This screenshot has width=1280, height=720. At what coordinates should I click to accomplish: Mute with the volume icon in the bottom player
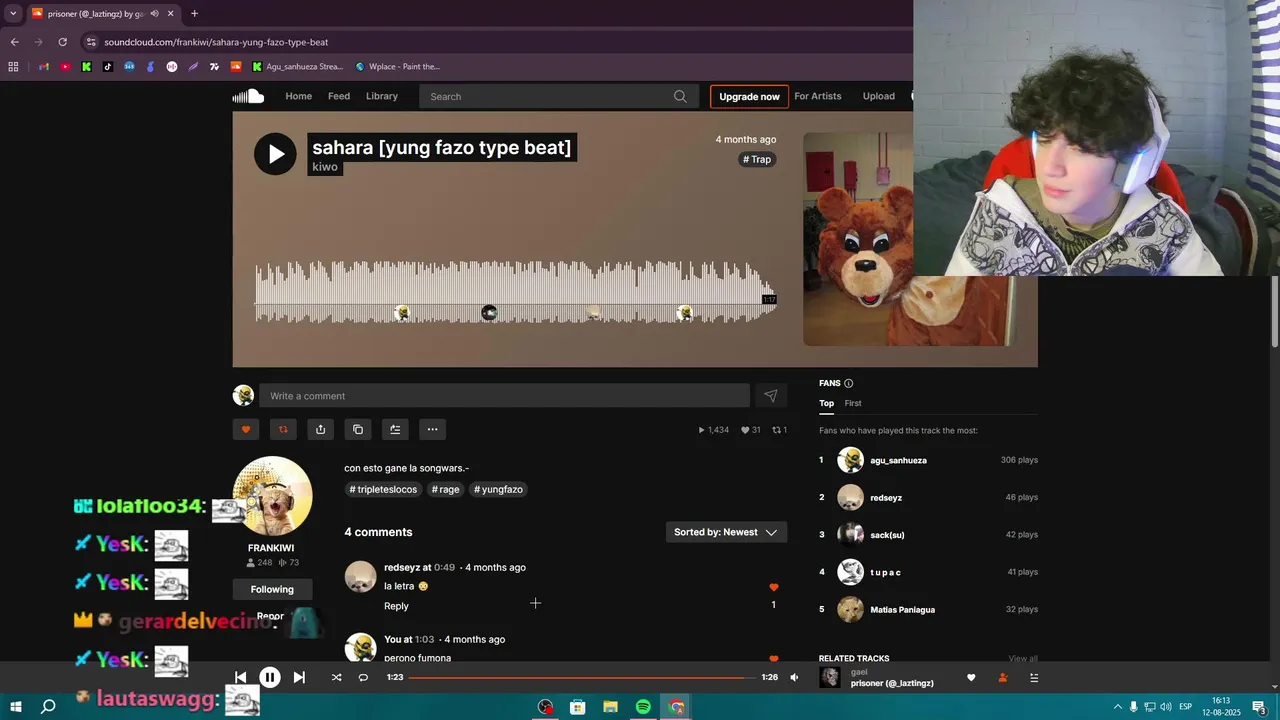coord(794,677)
